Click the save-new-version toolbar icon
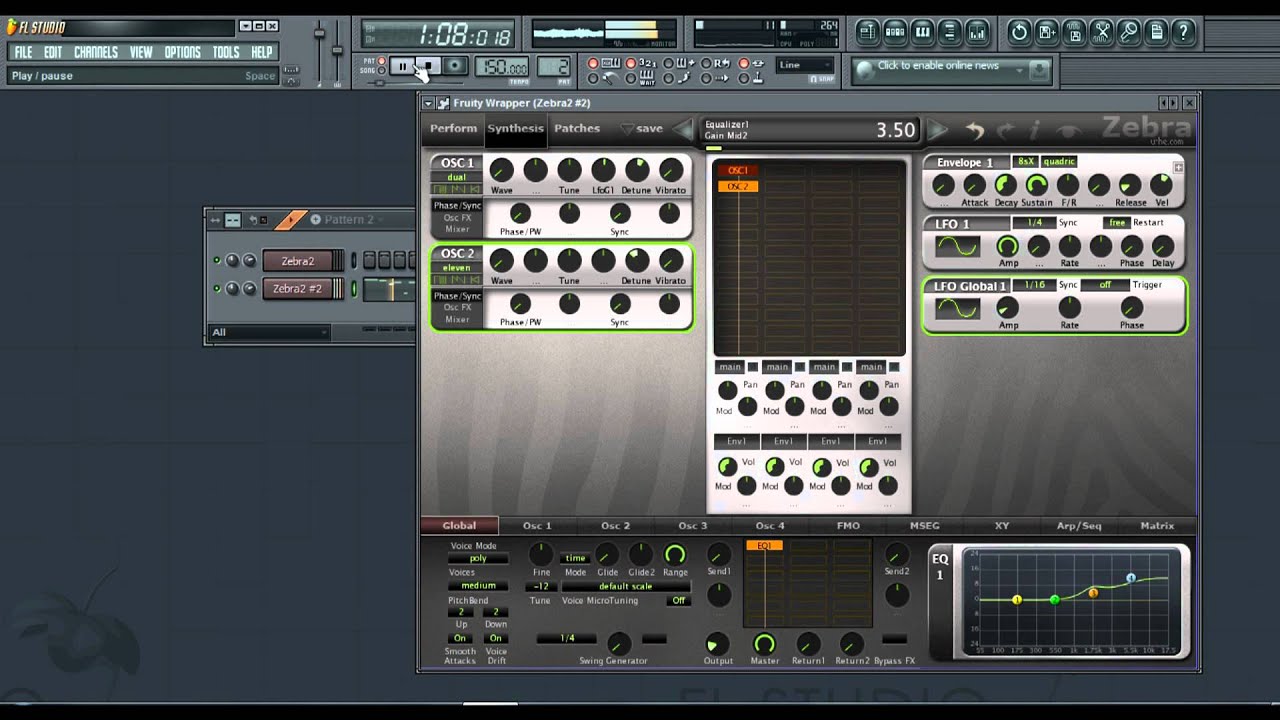The height and width of the screenshot is (720, 1280). [x=1046, y=32]
